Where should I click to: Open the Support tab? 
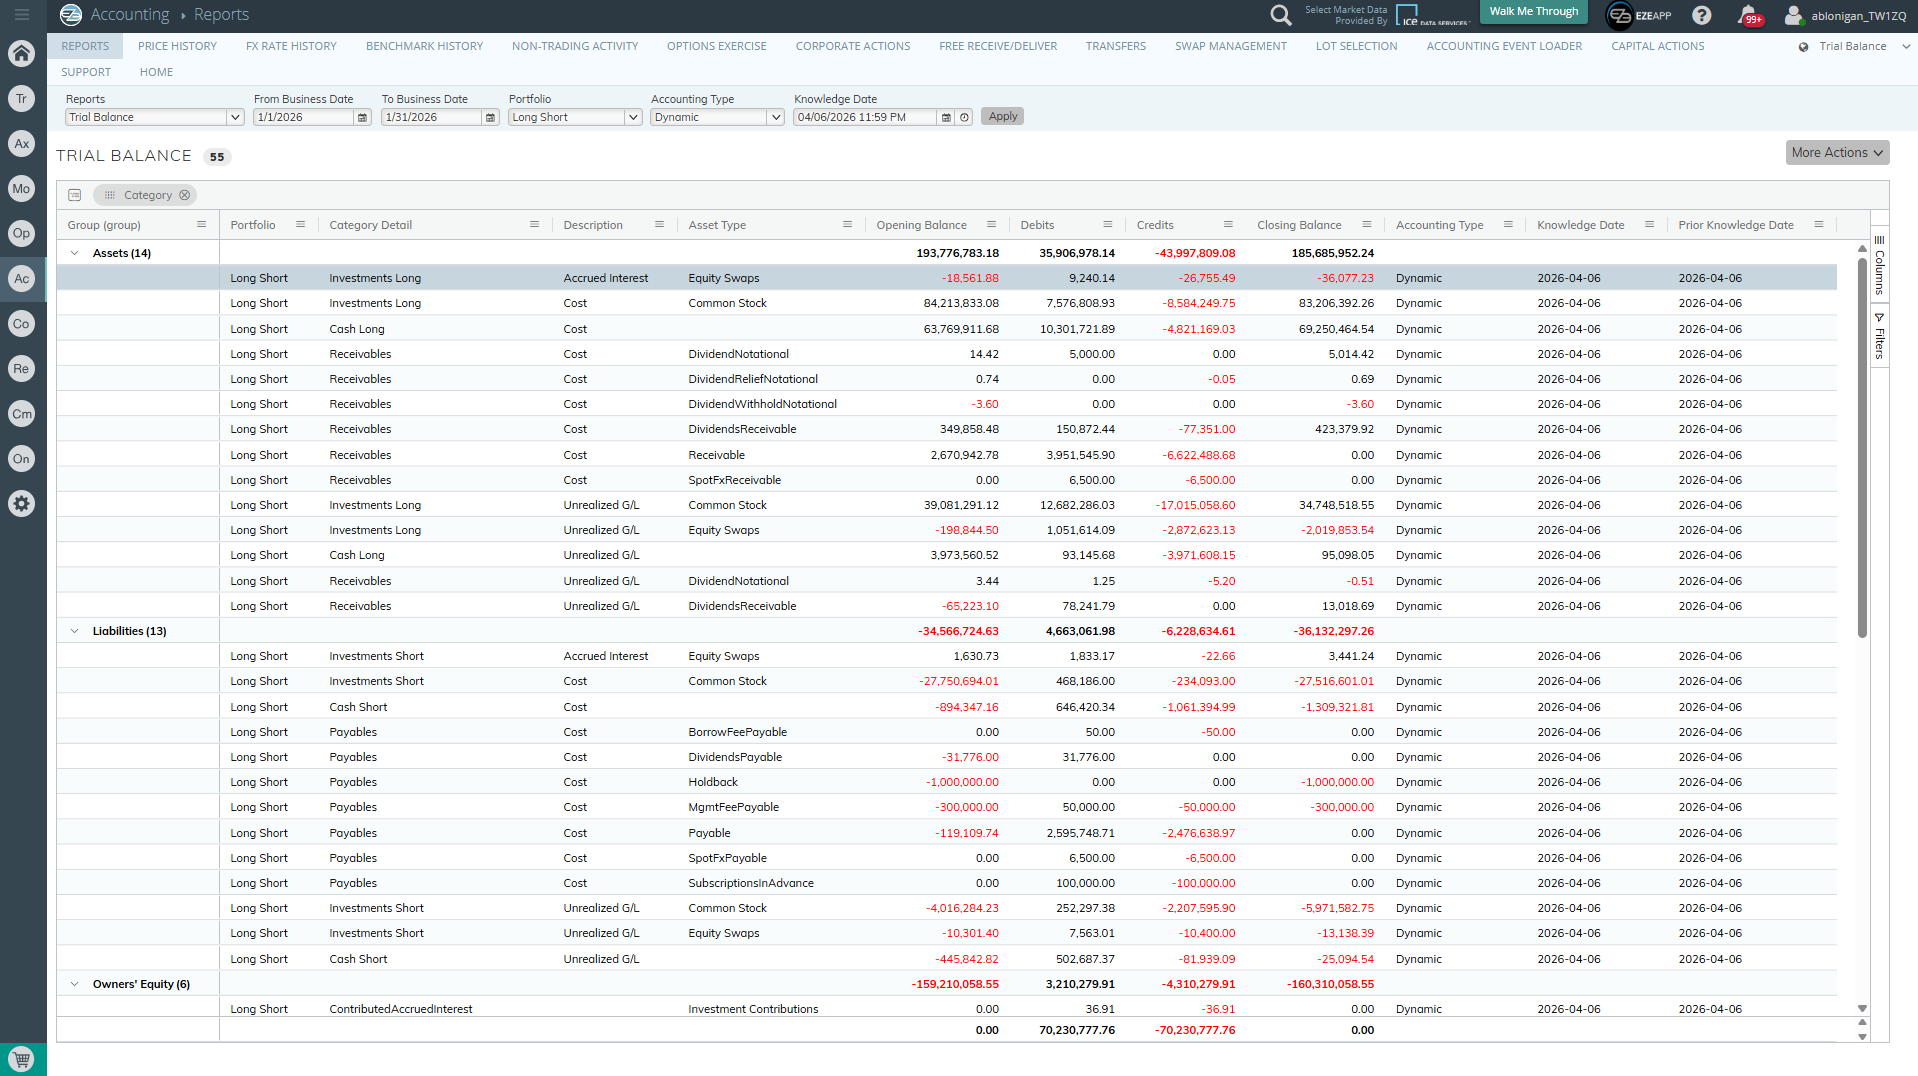[86, 72]
